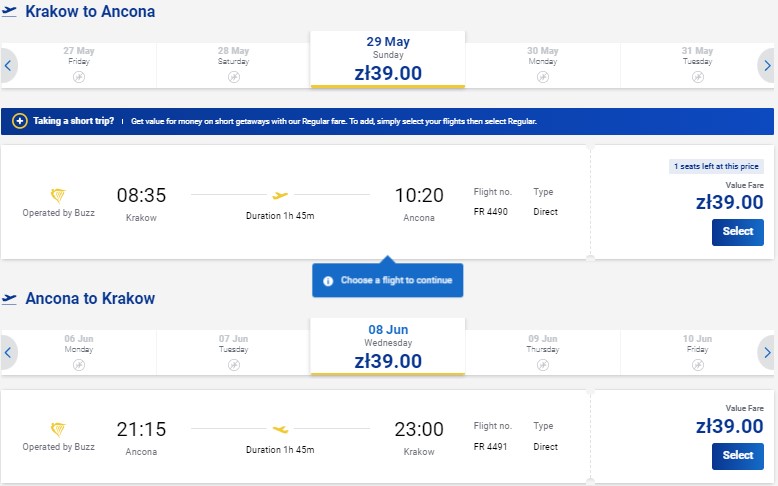
Task: Show later return dates with right arrow
Action: pos(767,352)
